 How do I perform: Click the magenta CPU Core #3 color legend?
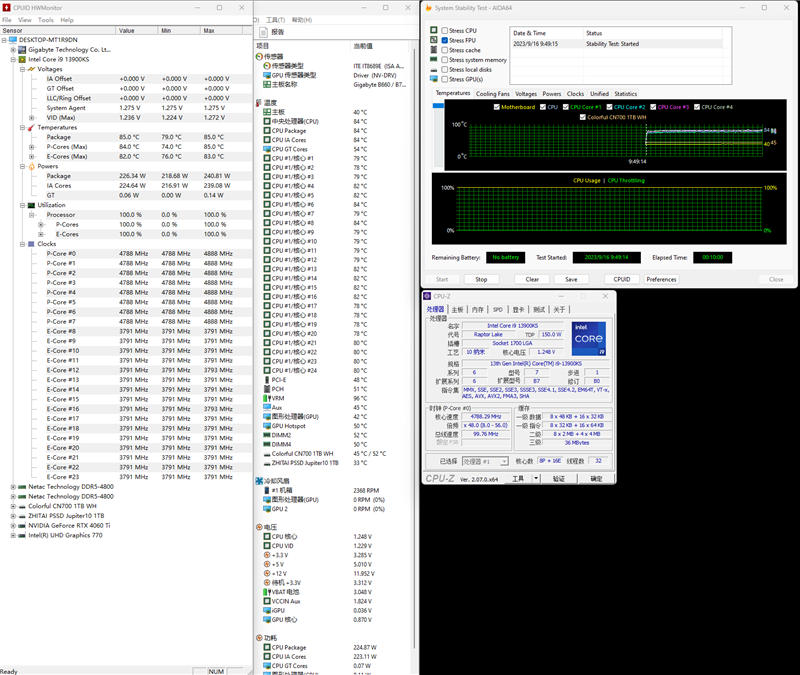pos(672,106)
